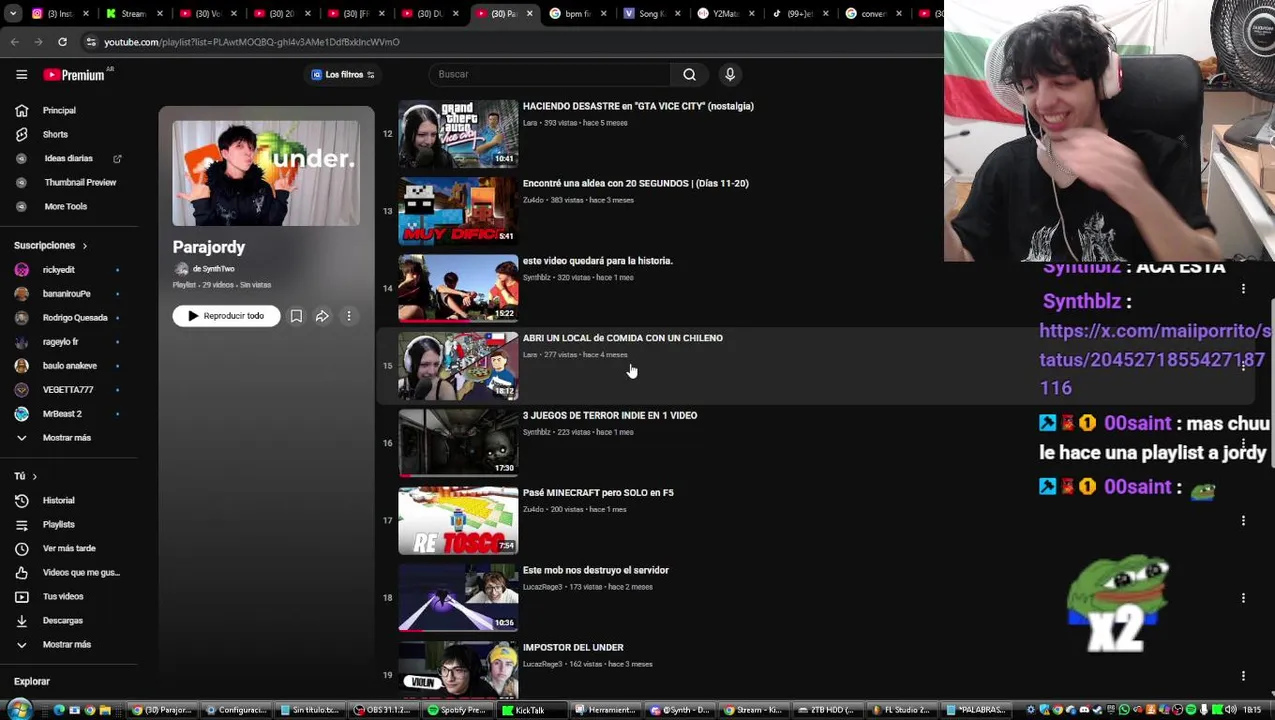Explorar section heading in sidebar
Image resolution: width=1275 pixels, height=720 pixels.
[x=32, y=681]
